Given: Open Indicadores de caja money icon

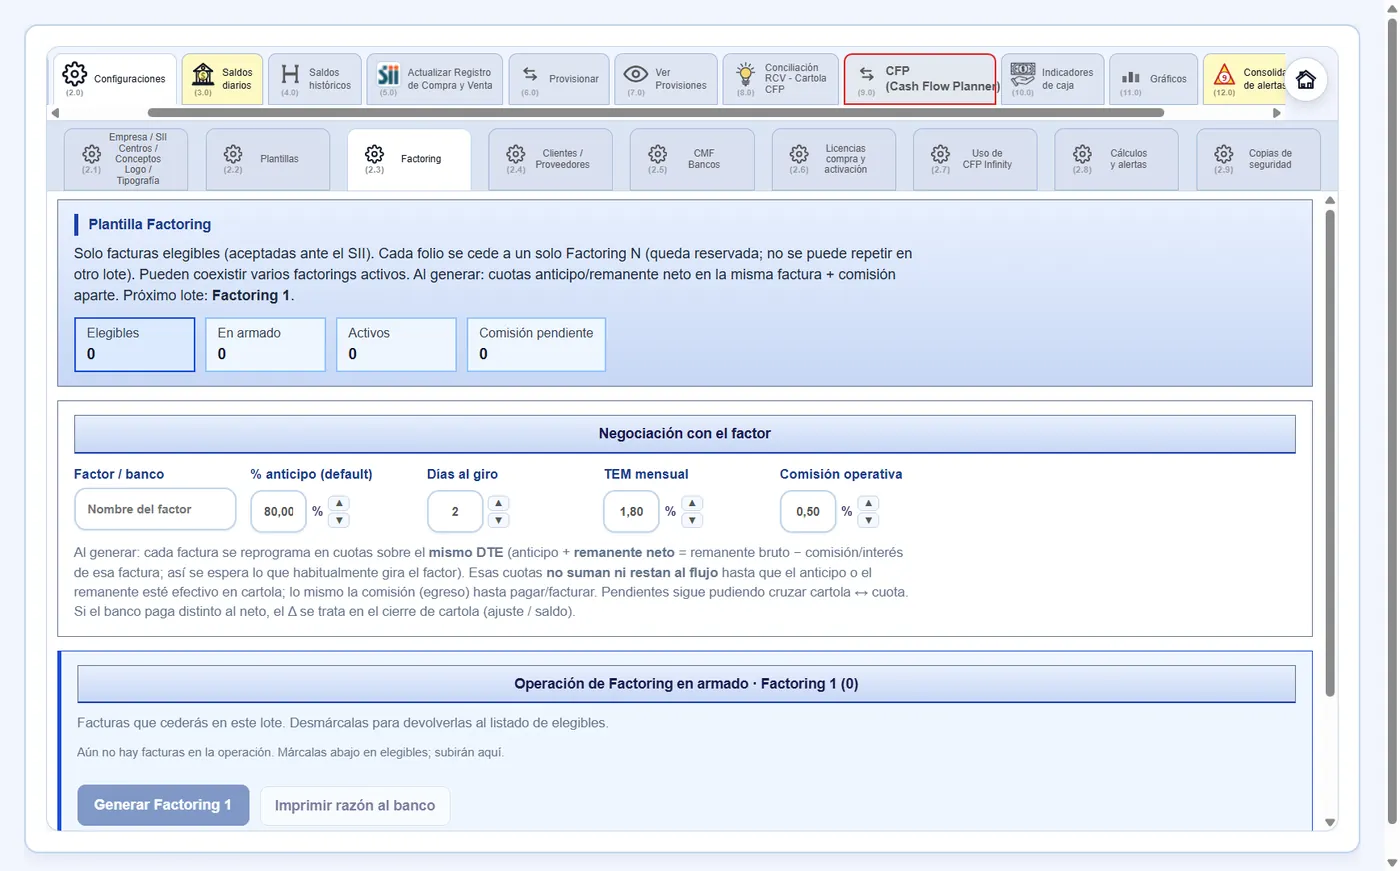Looking at the screenshot, I should [x=1052, y=79].
